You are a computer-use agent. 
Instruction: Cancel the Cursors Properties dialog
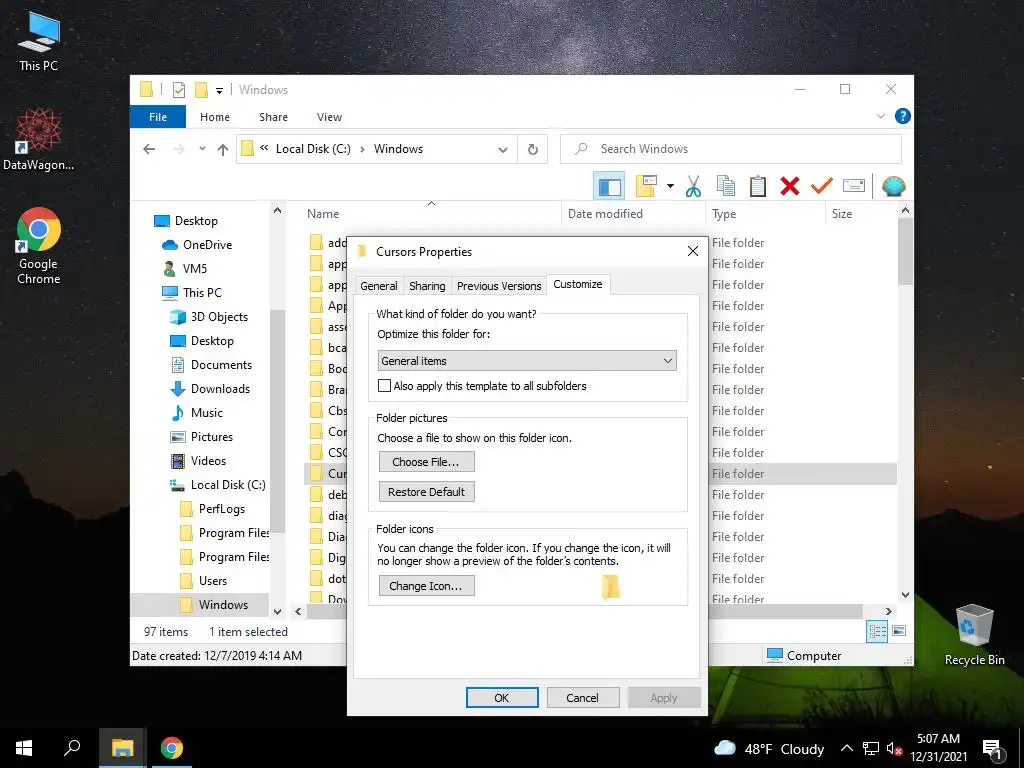583,698
